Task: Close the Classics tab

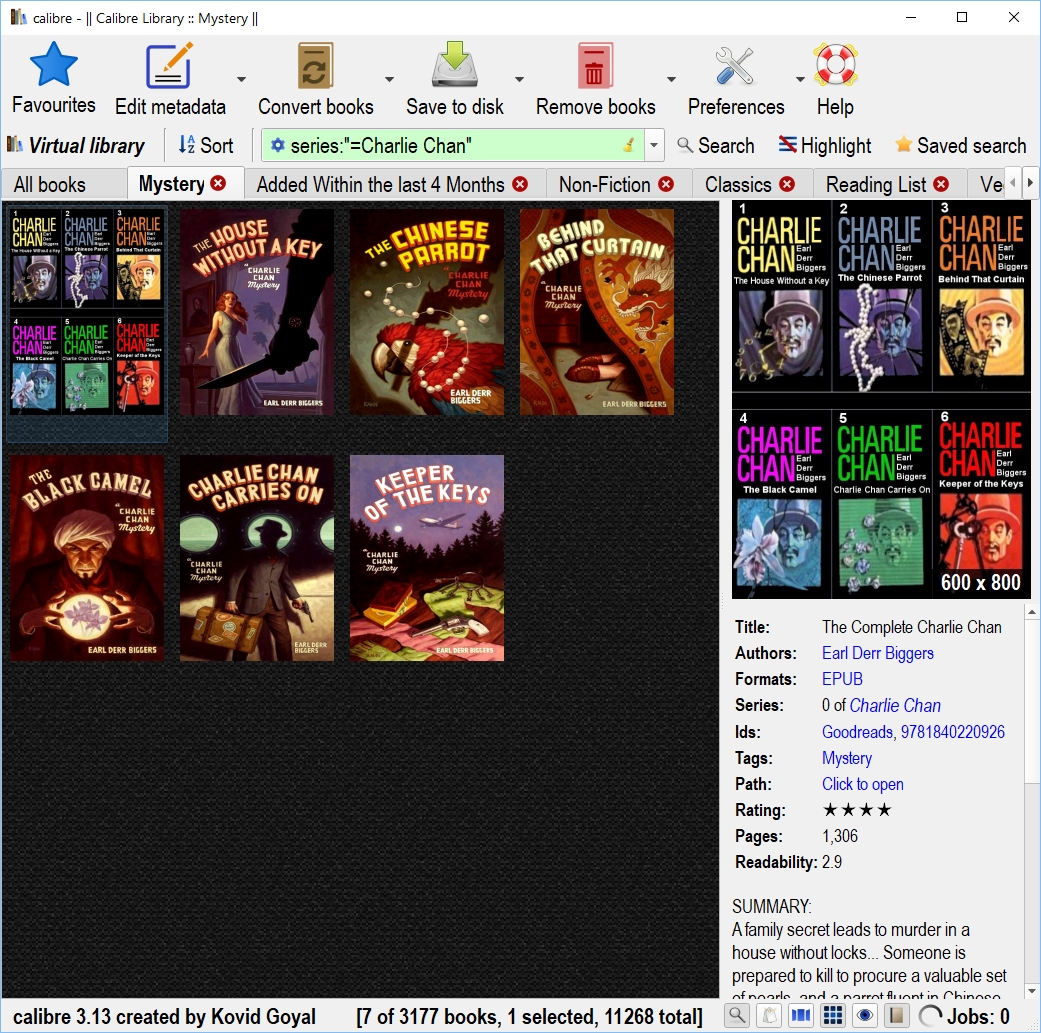Action: [x=787, y=184]
